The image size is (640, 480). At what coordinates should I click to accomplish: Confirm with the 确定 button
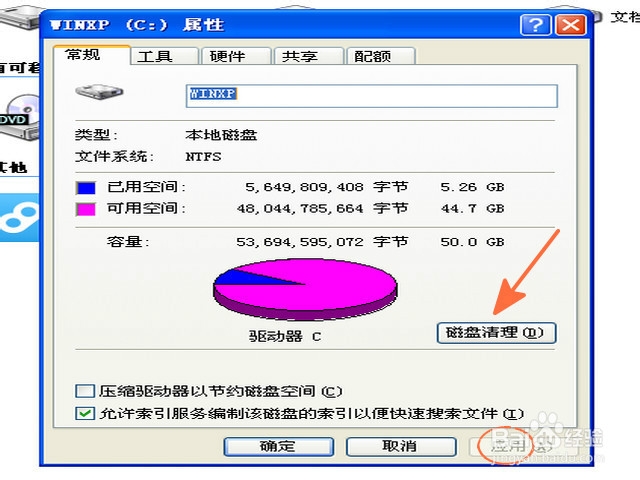pos(279,446)
